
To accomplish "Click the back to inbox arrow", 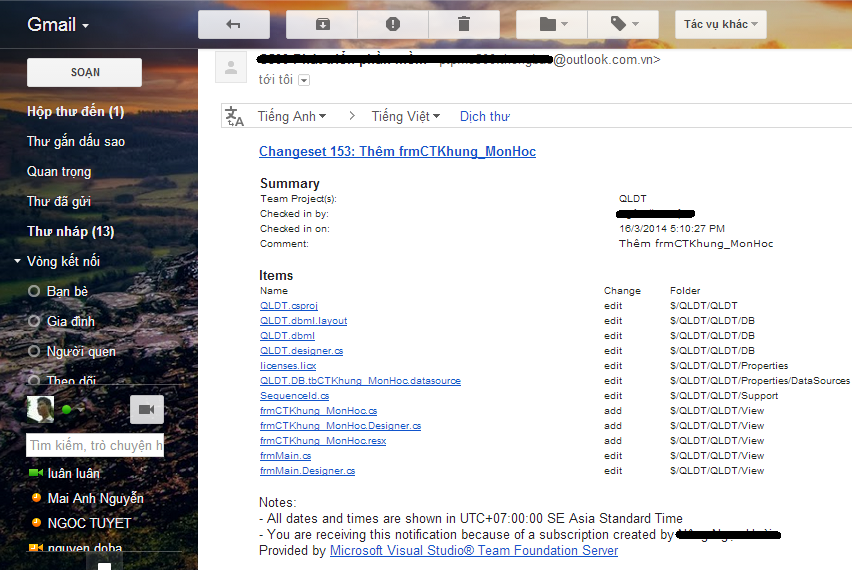I will click(x=234, y=24).
